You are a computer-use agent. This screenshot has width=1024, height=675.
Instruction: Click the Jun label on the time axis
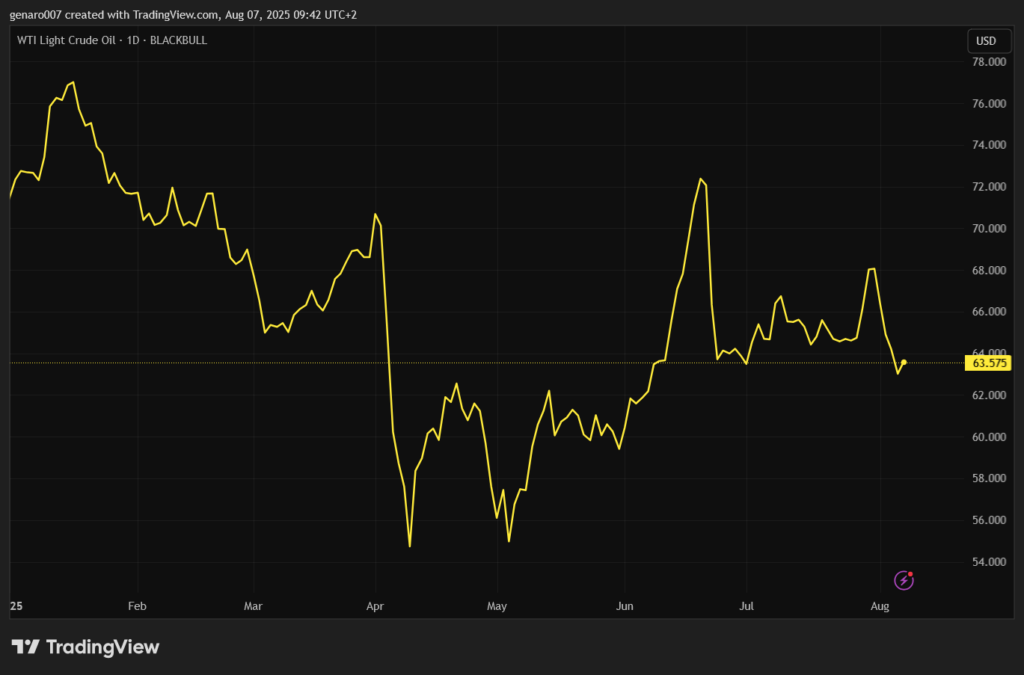pos(625,606)
